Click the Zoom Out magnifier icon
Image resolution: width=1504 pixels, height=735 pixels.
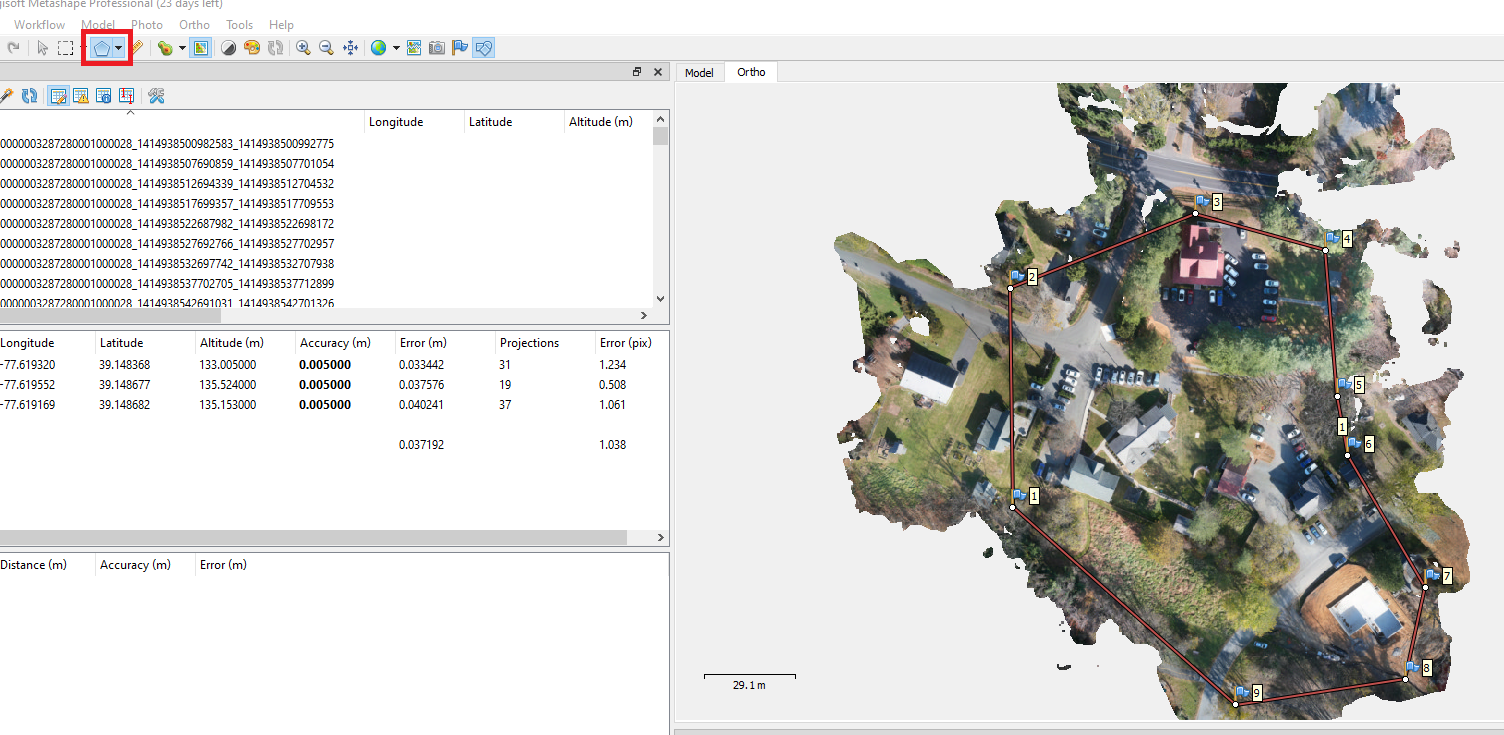coord(326,48)
